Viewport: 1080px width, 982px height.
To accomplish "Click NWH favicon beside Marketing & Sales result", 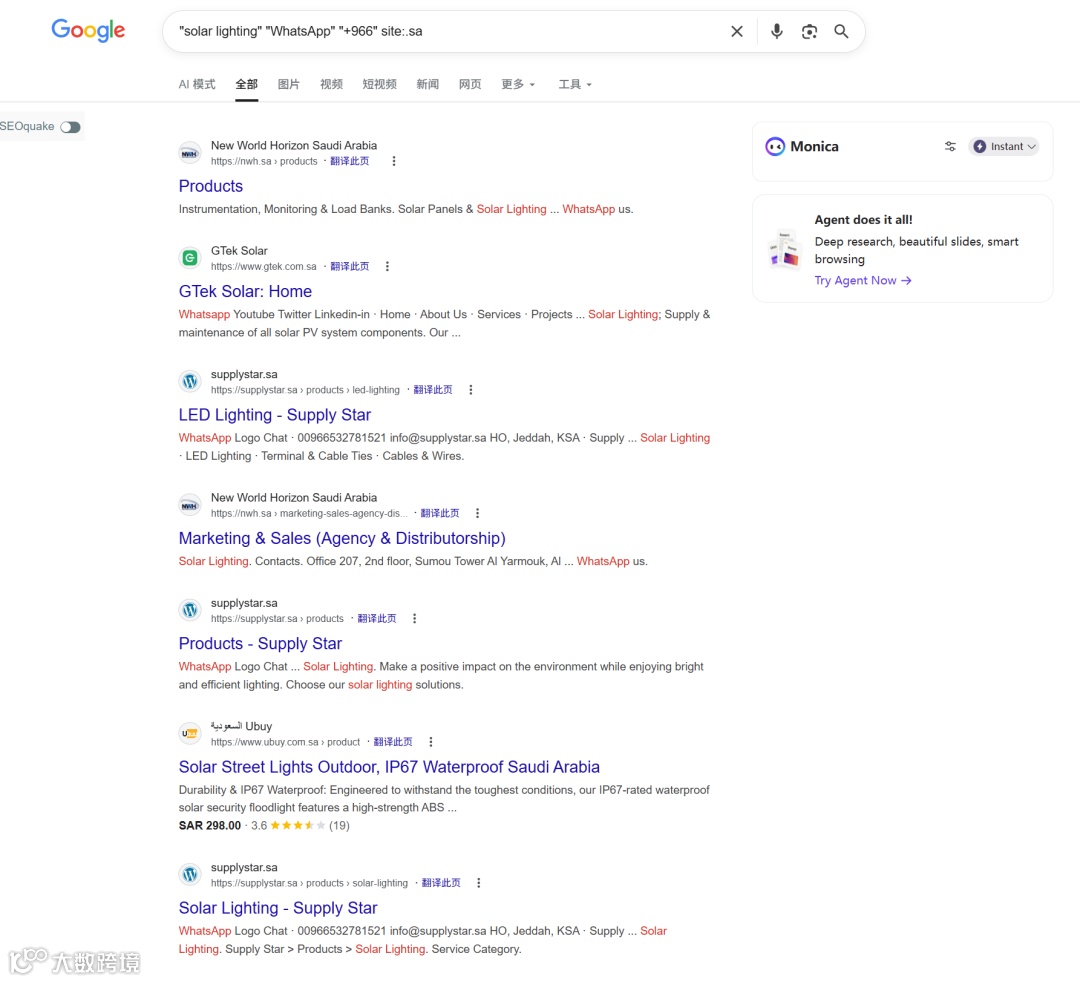I will point(189,505).
